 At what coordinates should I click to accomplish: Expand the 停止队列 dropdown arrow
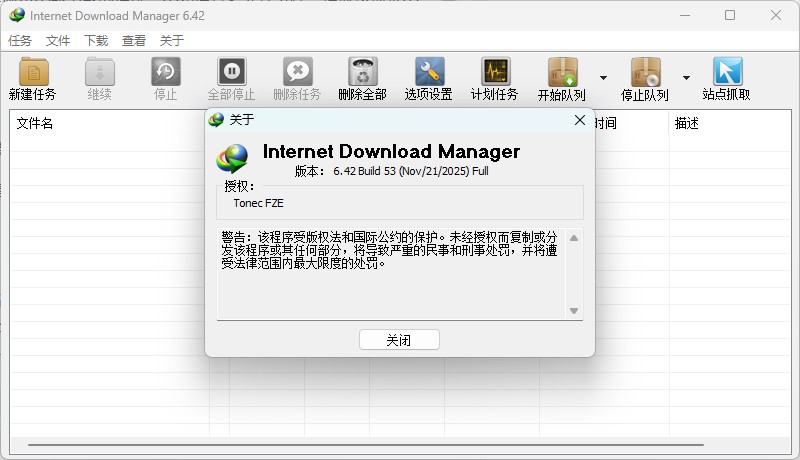tap(687, 78)
